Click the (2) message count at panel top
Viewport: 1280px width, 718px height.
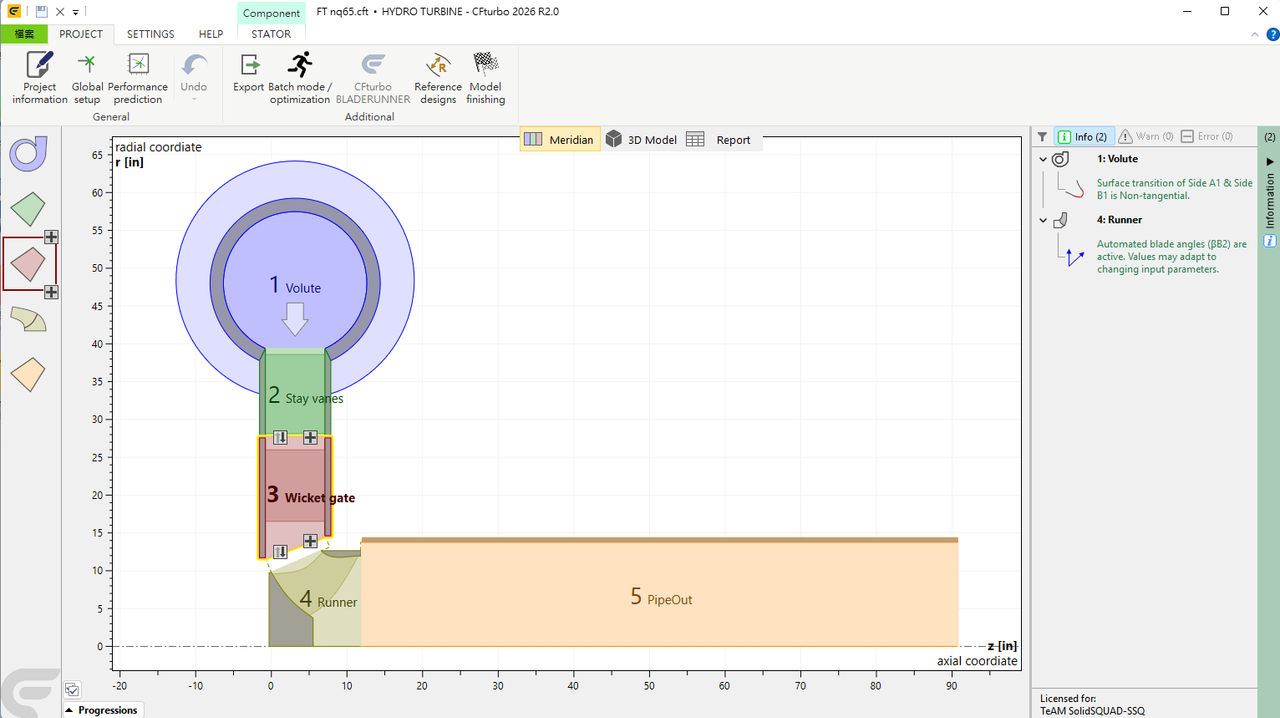coord(1270,136)
